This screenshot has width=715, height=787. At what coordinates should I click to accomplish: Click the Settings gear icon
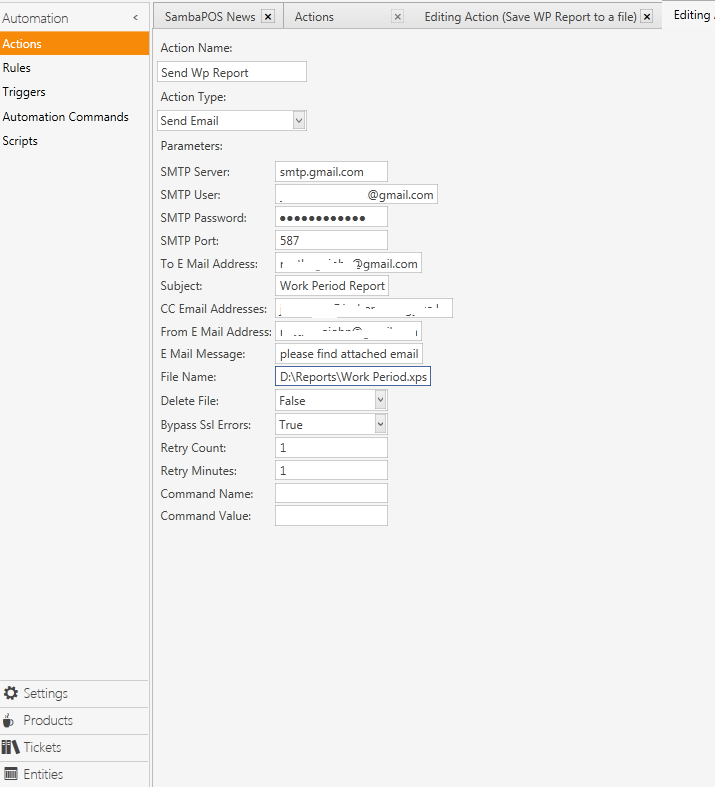tap(11, 693)
